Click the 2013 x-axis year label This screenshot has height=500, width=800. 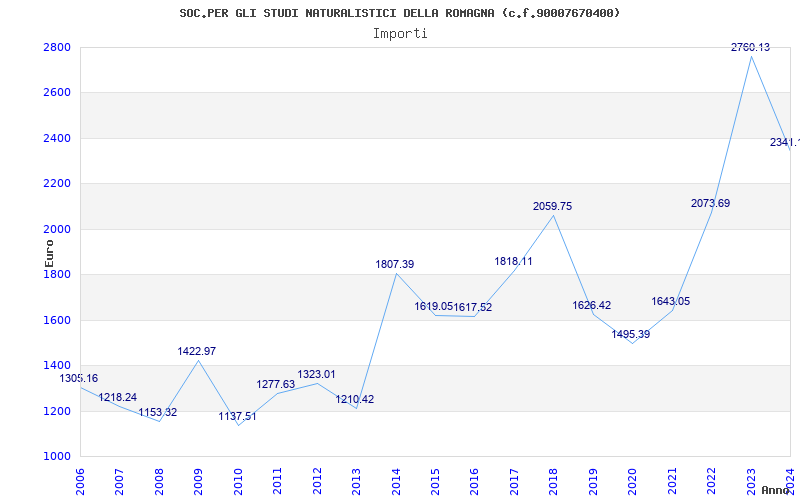pos(356,481)
